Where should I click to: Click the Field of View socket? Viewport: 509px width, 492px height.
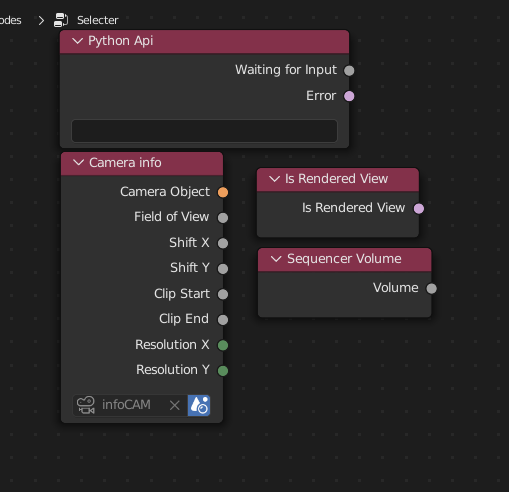223,218
